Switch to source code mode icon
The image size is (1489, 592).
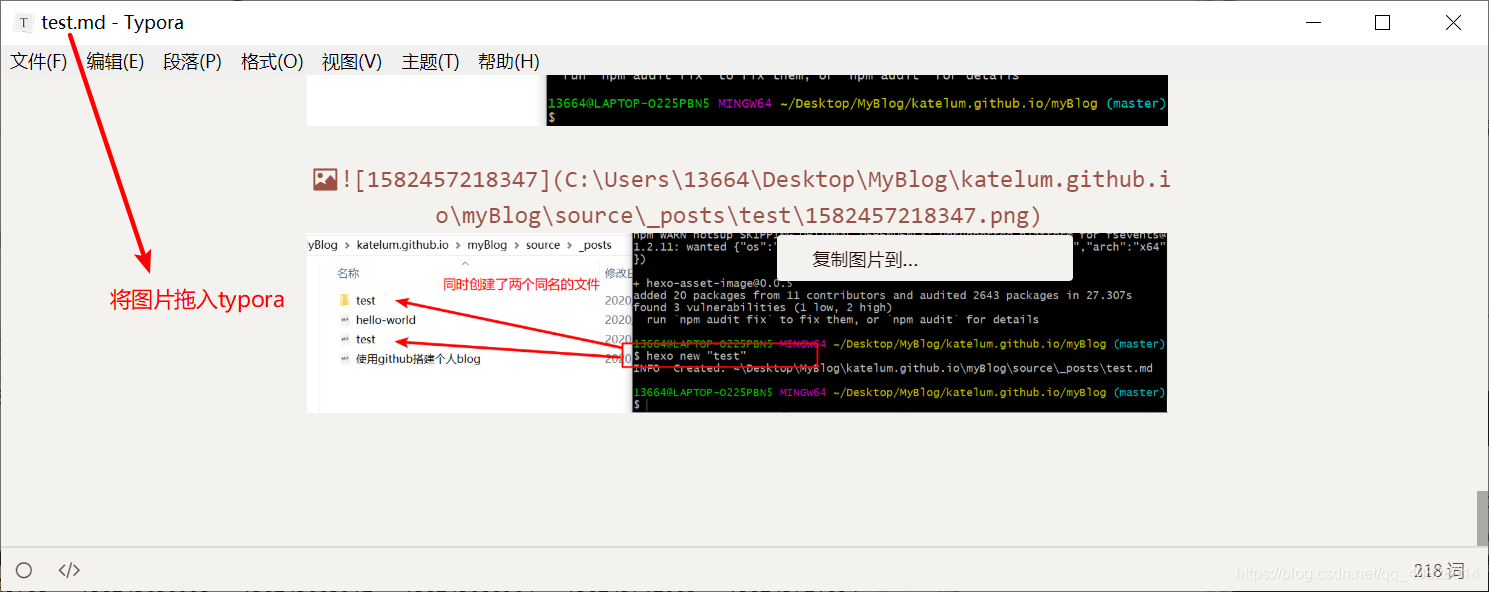coord(69,570)
